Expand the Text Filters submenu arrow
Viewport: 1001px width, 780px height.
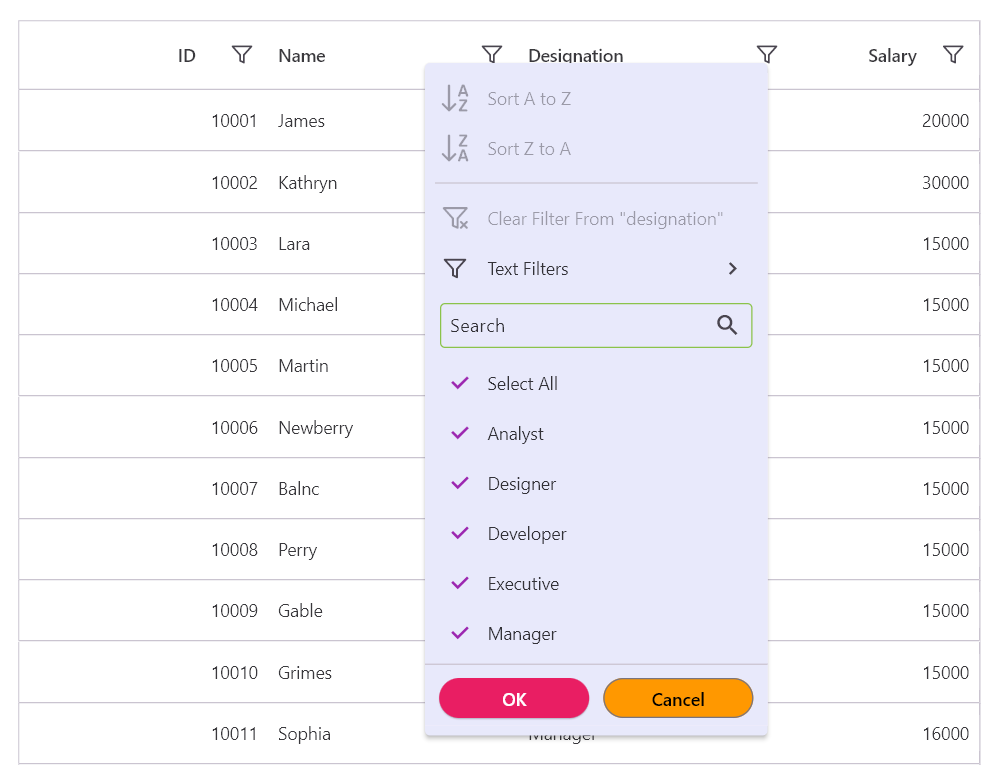click(x=733, y=269)
